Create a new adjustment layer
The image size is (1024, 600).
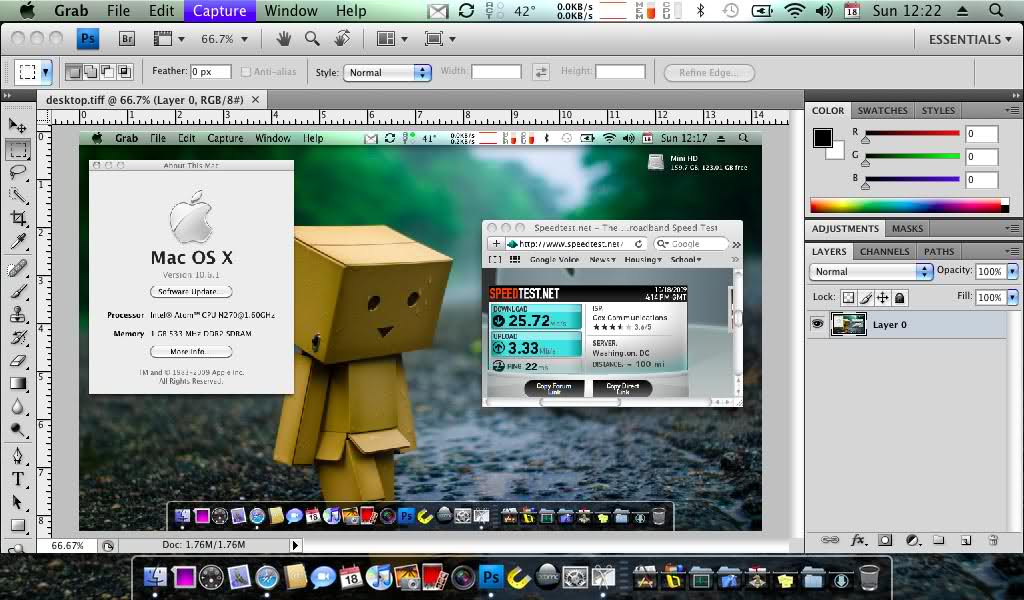tap(913, 540)
